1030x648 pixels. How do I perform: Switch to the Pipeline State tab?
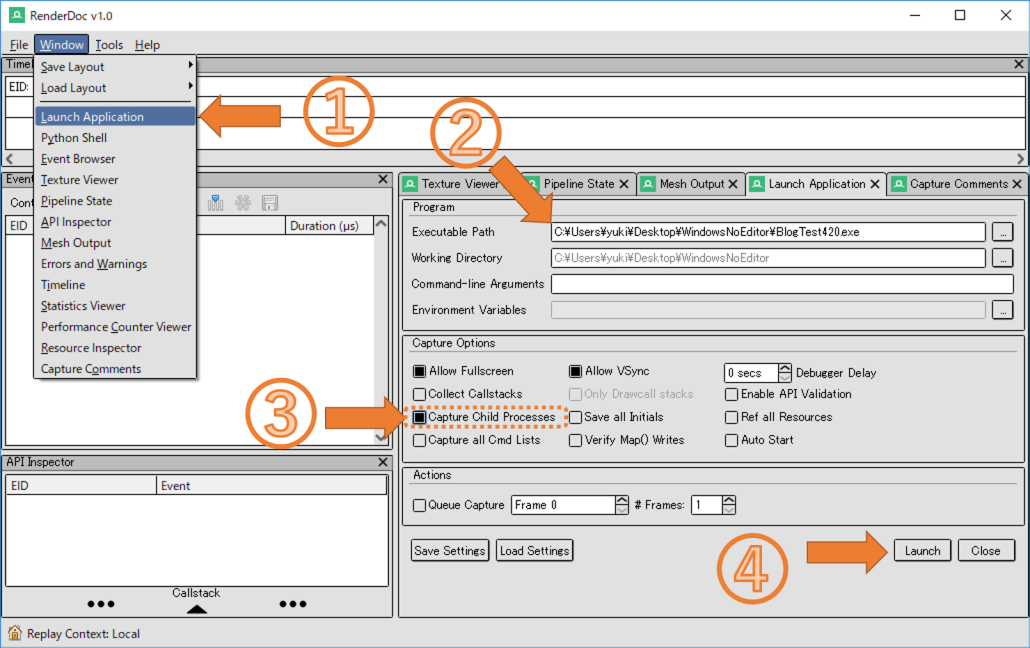point(578,184)
